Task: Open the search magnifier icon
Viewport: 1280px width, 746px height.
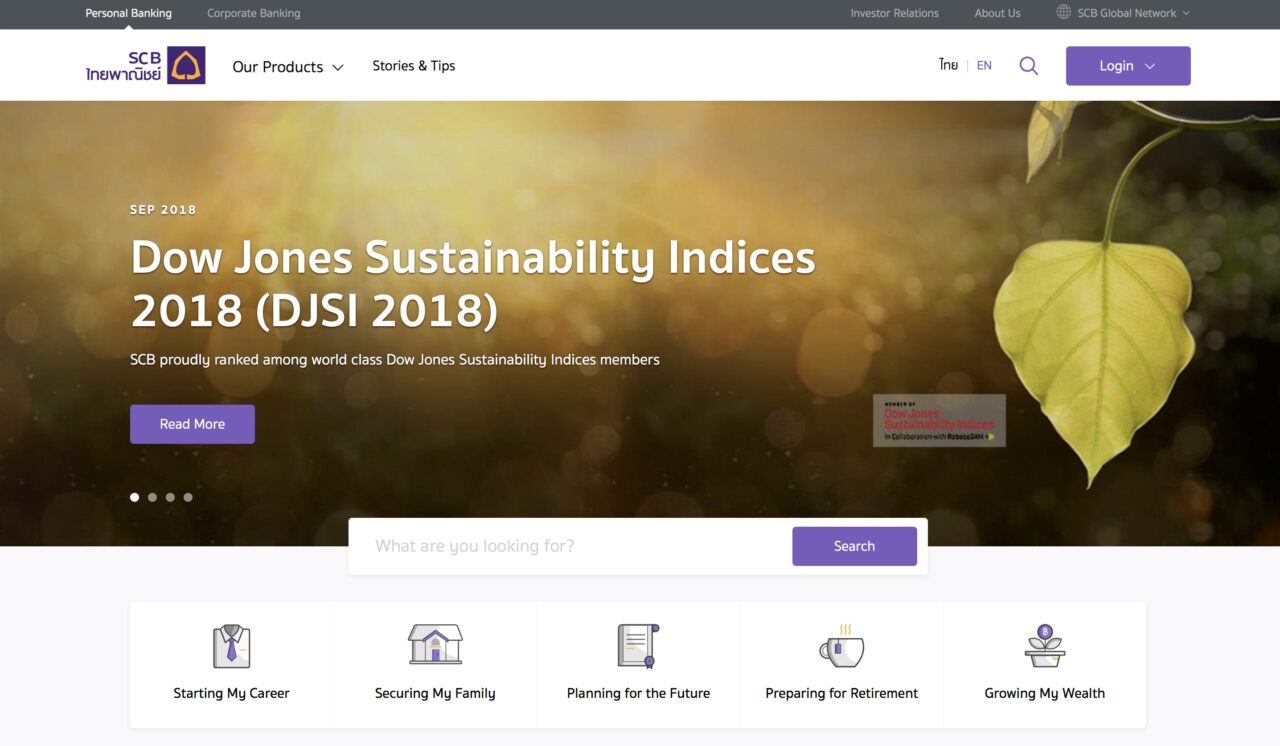Action: (1028, 66)
